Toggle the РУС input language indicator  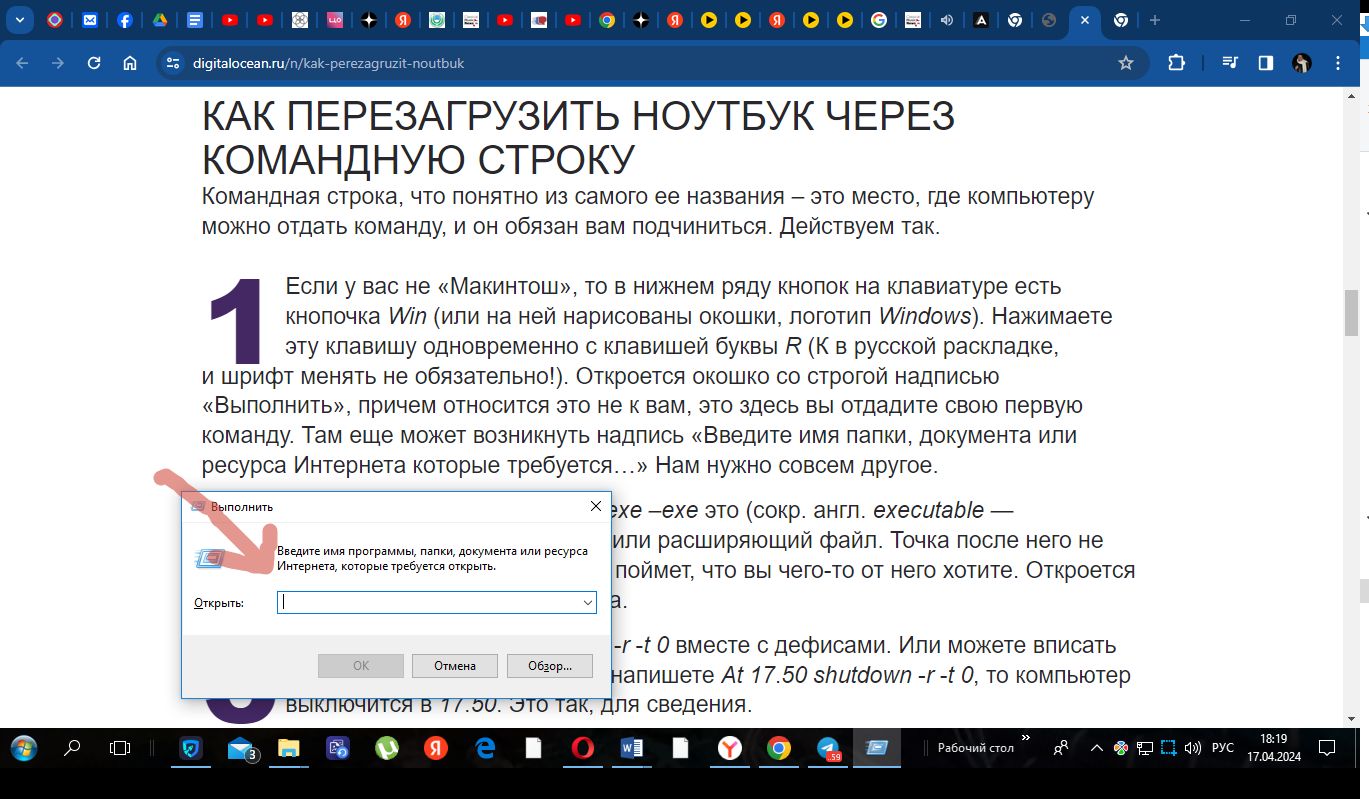pos(1222,748)
